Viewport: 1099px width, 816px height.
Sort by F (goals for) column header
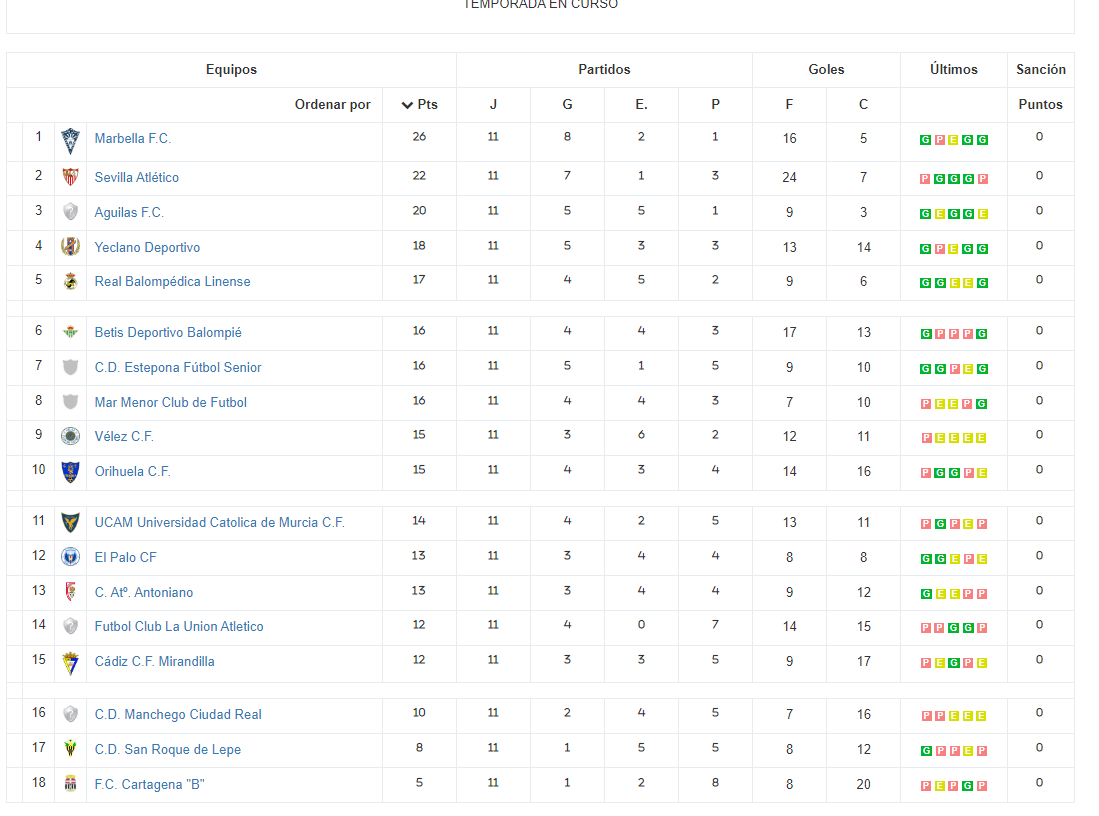coord(789,104)
